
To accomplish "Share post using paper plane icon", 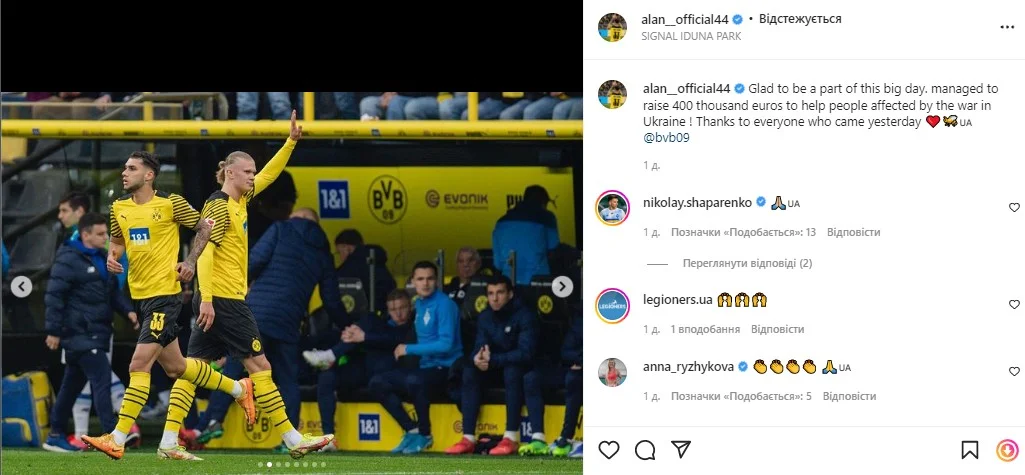I will [681, 450].
